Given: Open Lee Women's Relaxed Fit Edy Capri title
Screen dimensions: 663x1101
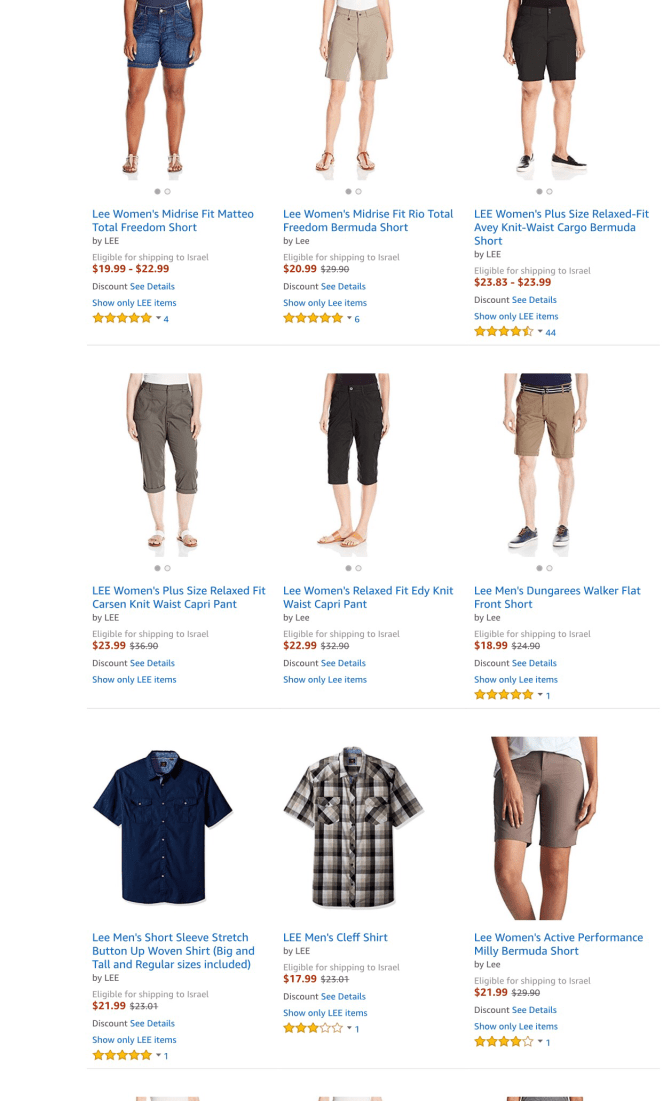Looking at the screenshot, I should [x=368, y=597].
